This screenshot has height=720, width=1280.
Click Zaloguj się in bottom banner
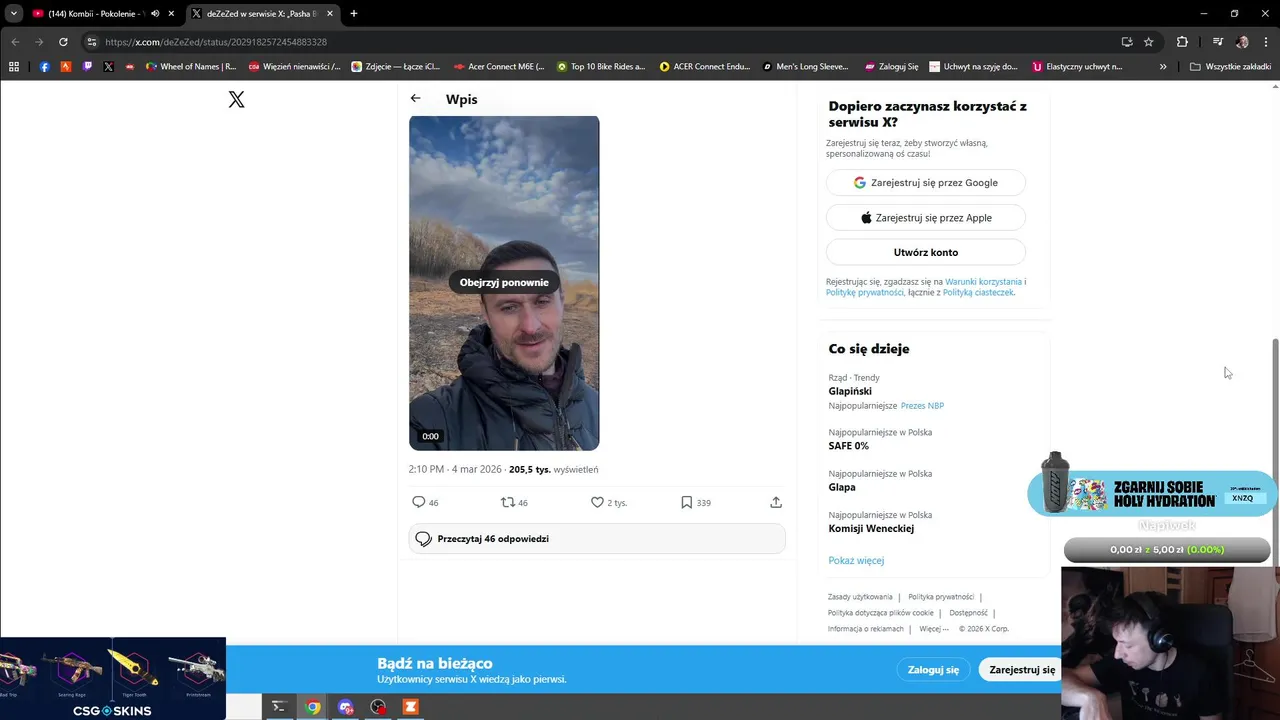click(933, 670)
